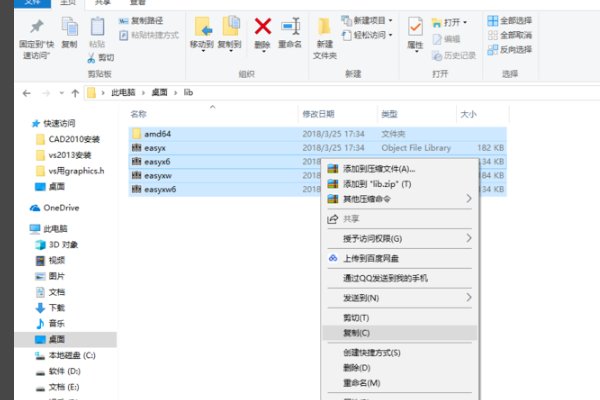Click Paste Shortcut in the ribbon

click(x=149, y=35)
